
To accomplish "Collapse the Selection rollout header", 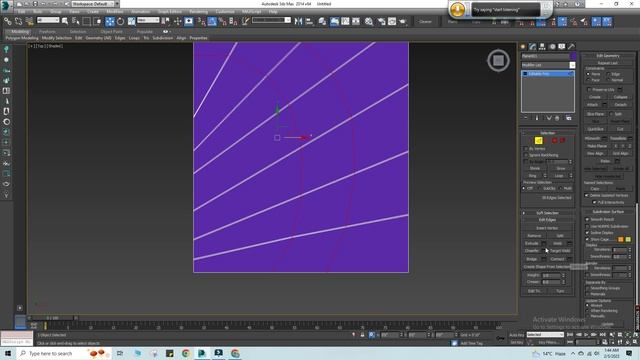I will [547, 133].
